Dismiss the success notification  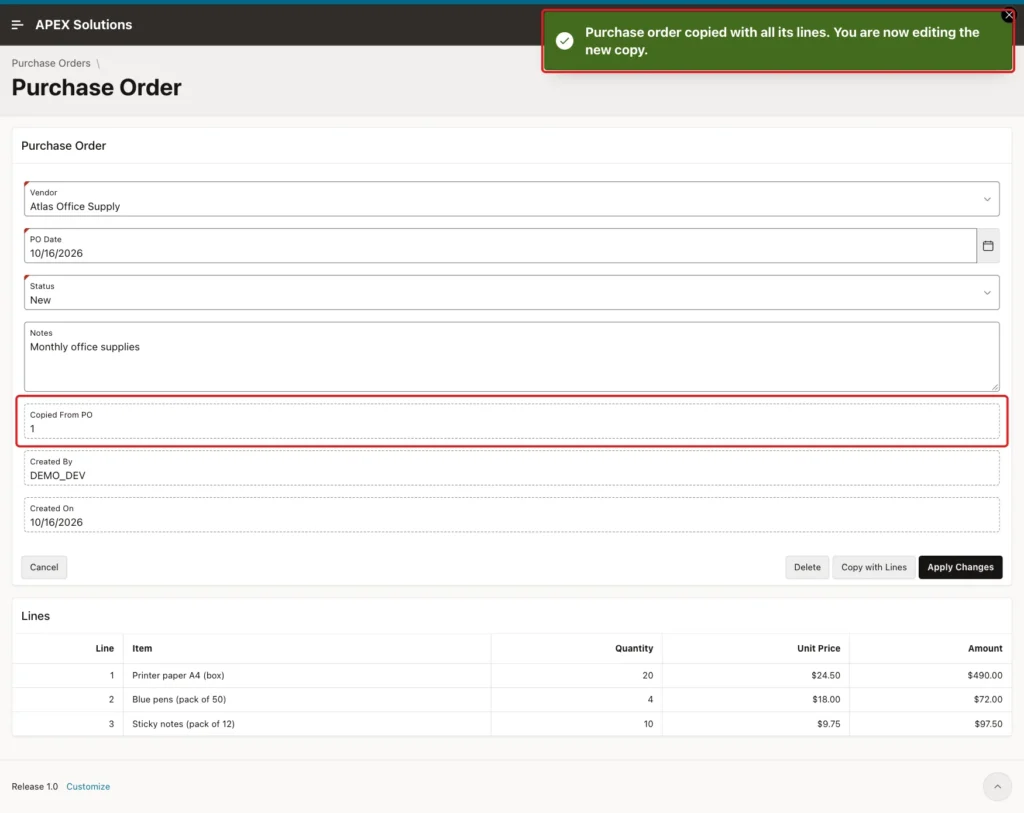(1008, 15)
